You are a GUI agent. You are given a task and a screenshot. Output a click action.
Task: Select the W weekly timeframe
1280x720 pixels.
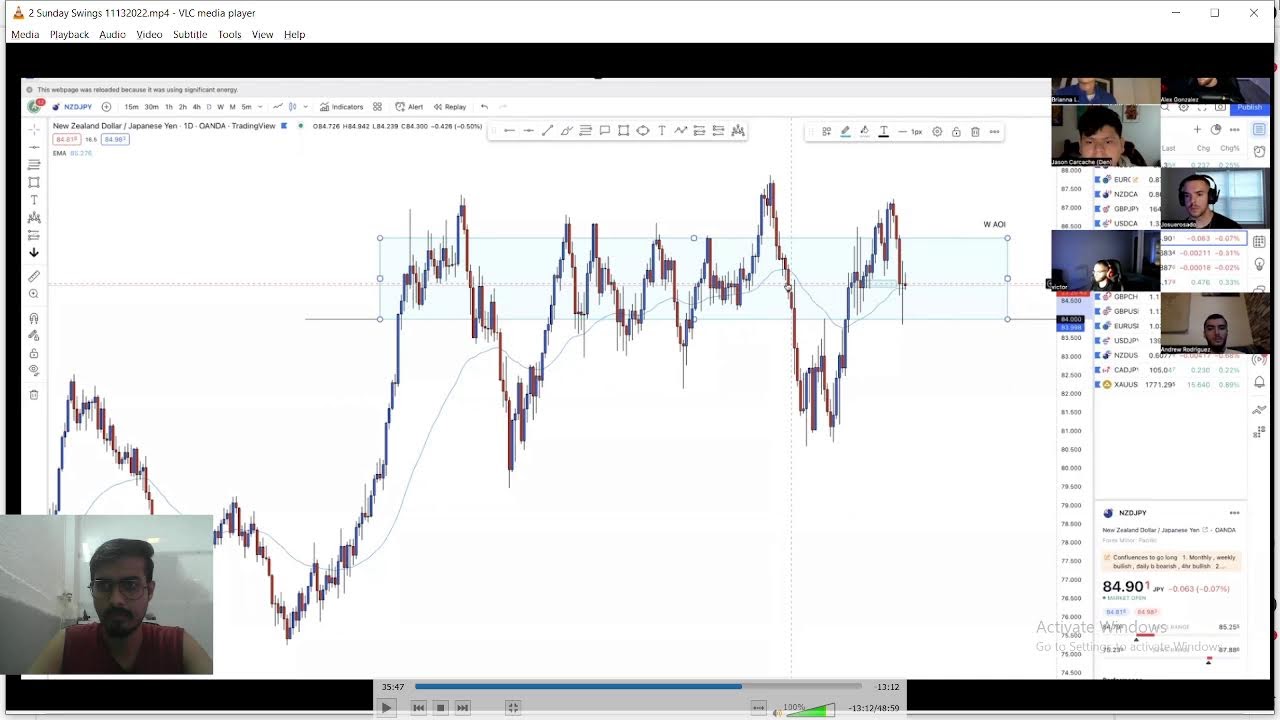(220, 107)
